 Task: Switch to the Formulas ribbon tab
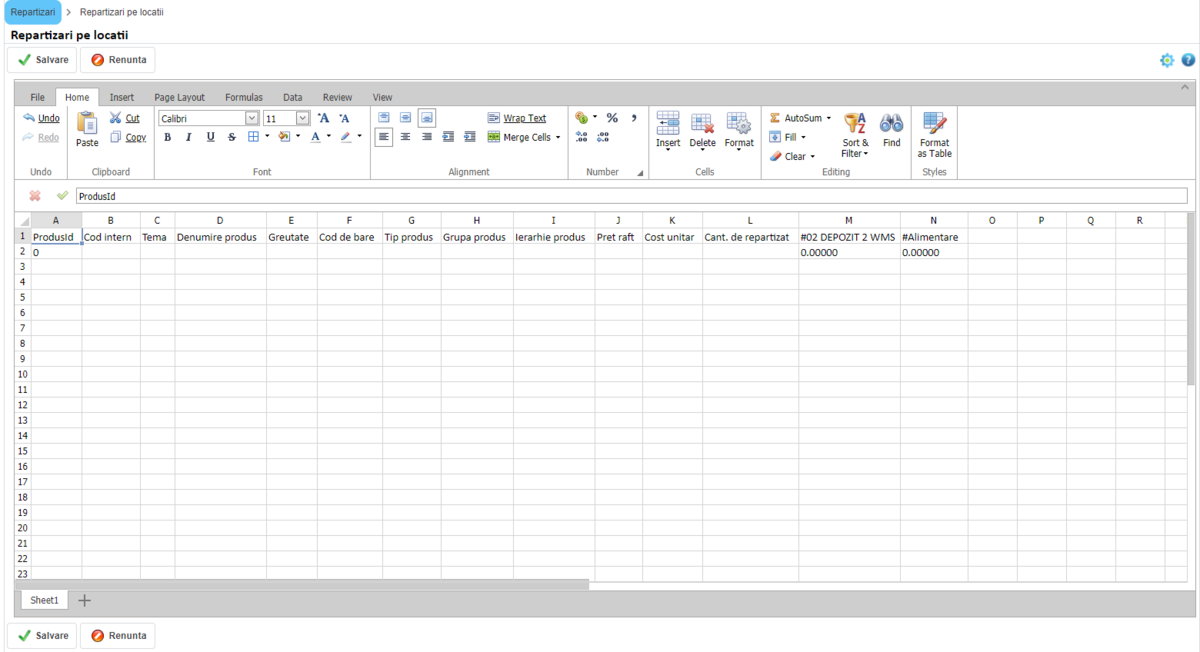[x=243, y=97]
